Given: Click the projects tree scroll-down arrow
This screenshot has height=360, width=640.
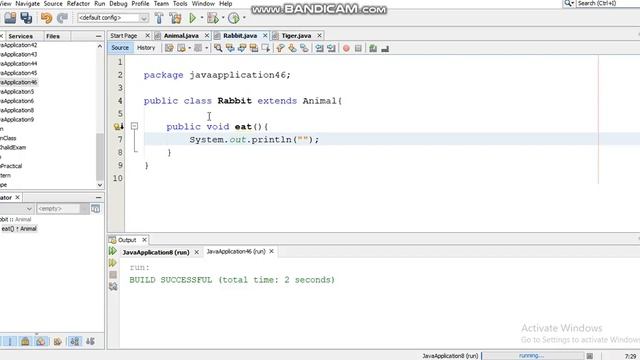Looking at the screenshot, I should click(x=100, y=185).
